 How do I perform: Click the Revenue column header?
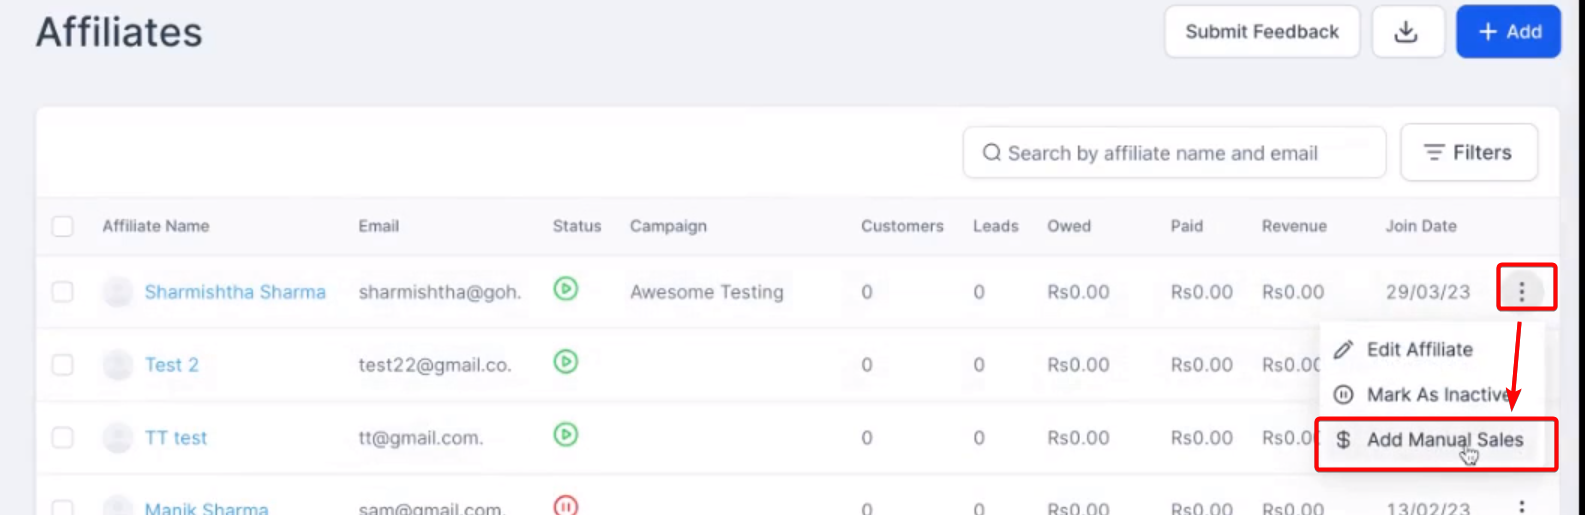tap(1294, 226)
